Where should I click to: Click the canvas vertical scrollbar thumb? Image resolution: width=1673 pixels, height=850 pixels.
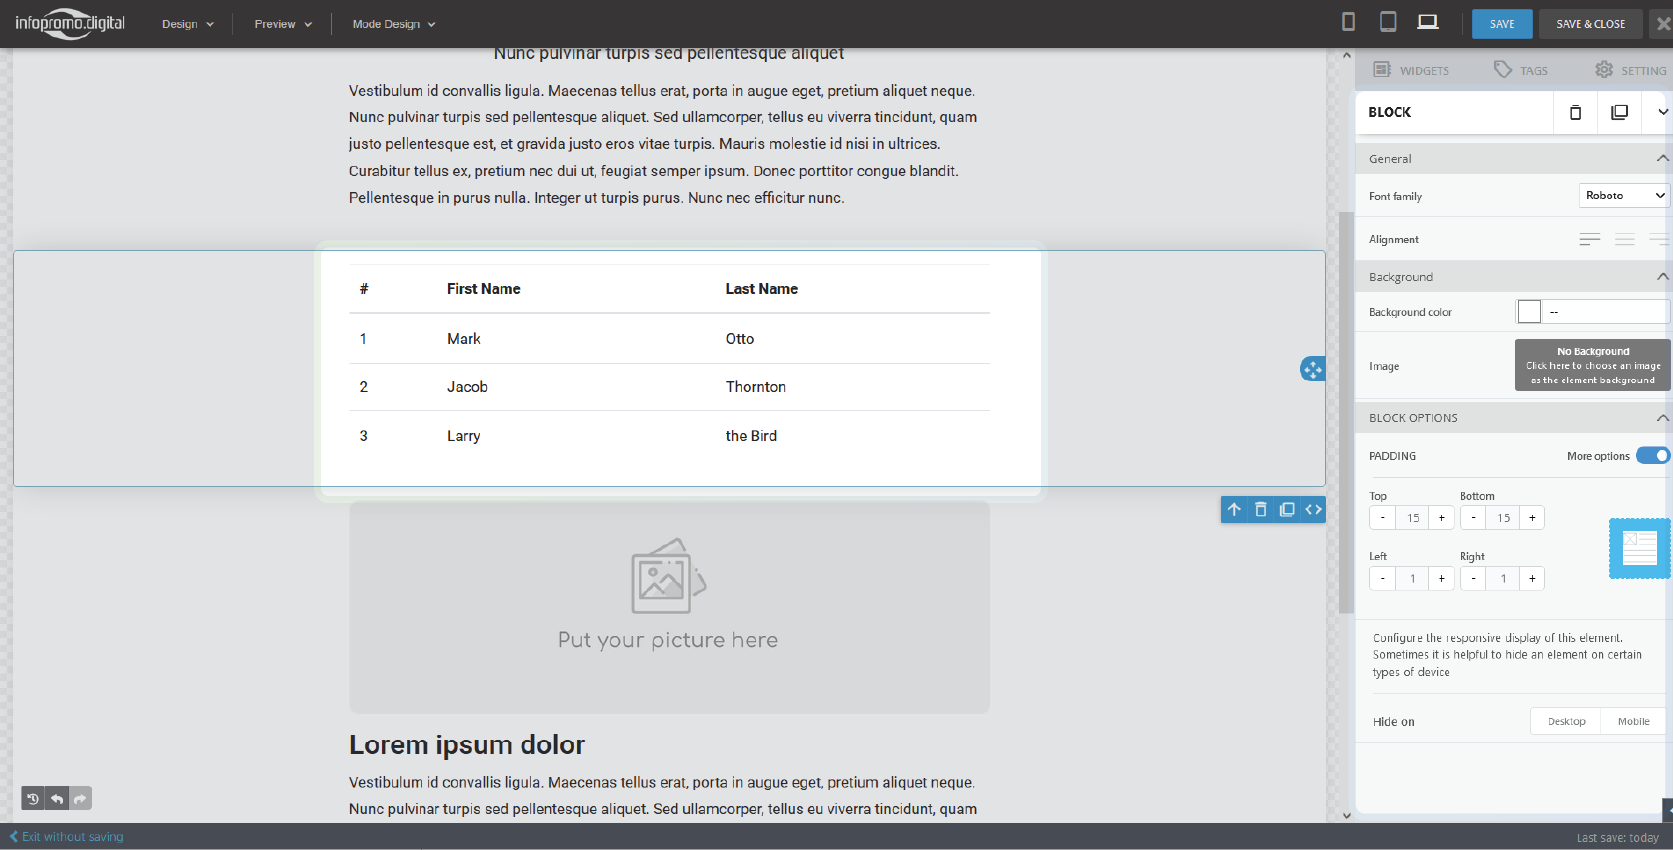(x=1346, y=412)
